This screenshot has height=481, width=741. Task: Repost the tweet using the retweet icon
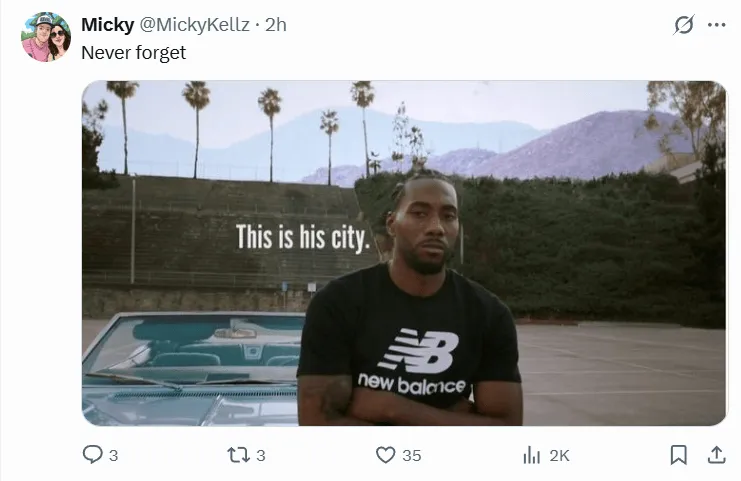(x=237, y=455)
